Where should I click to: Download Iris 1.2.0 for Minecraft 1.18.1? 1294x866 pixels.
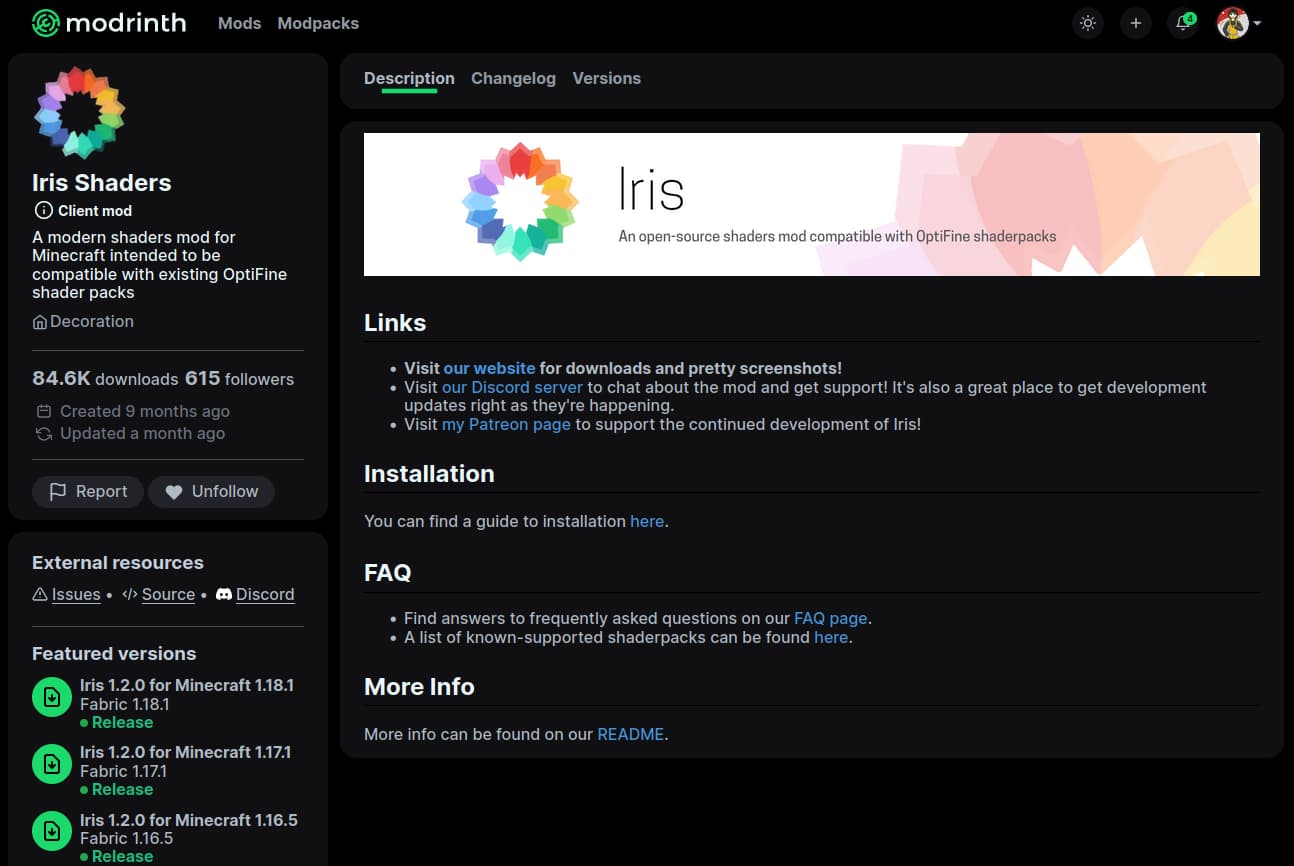(52, 696)
